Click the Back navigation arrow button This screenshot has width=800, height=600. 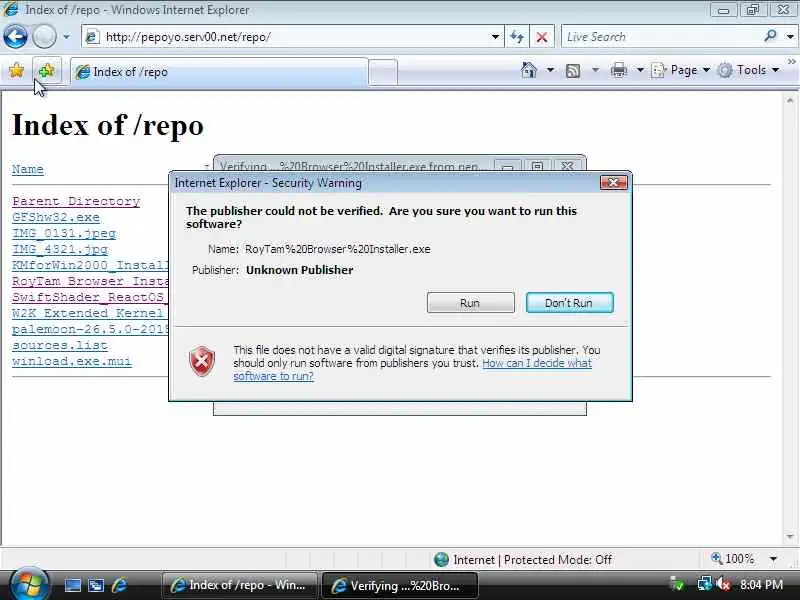pos(15,36)
